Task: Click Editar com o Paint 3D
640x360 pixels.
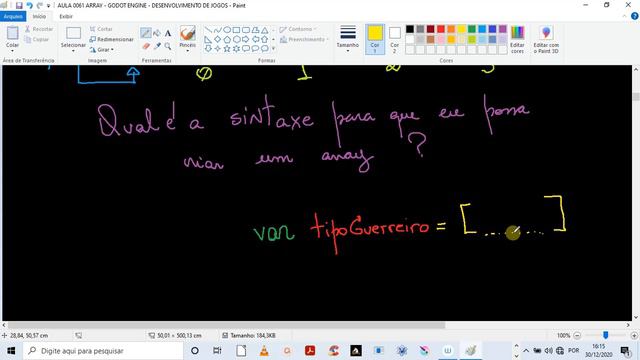Action: (546, 39)
